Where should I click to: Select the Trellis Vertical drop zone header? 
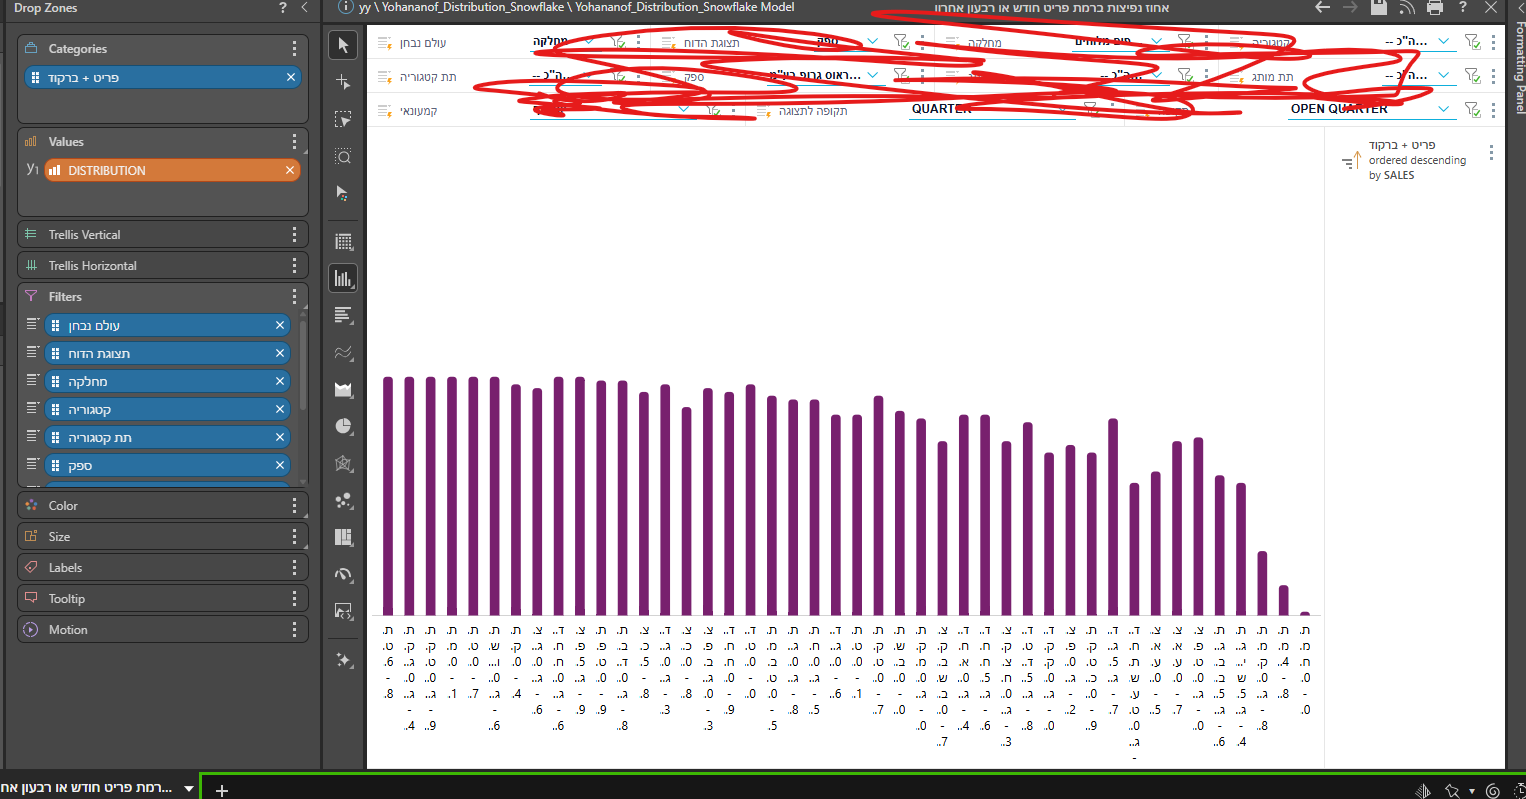(163, 234)
